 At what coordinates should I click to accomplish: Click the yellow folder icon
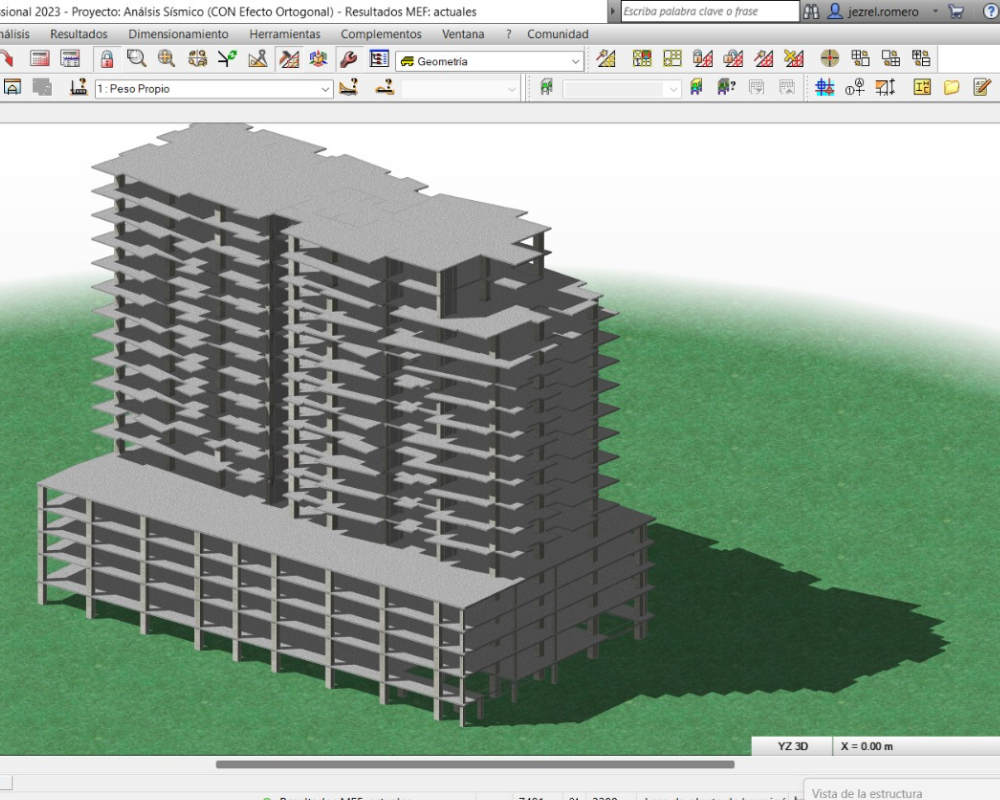(951, 88)
